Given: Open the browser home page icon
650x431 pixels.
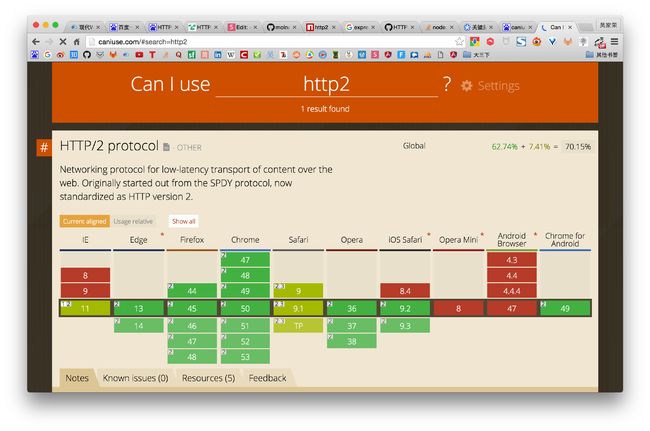Looking at the screenshot, I should coord(76,41).
